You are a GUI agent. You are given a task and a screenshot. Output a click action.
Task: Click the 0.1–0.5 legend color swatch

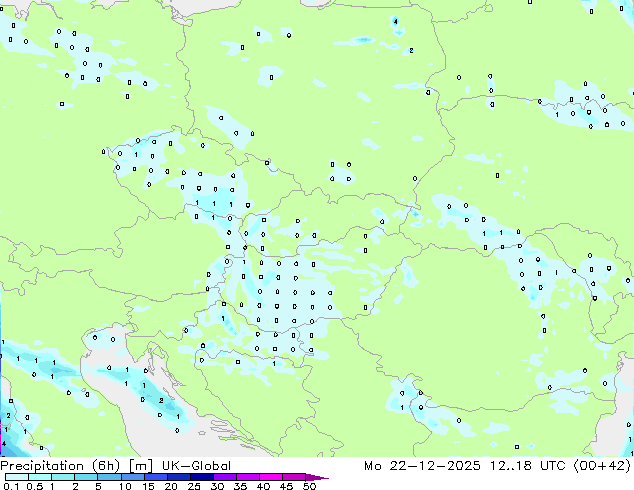[x=17, y=477]
